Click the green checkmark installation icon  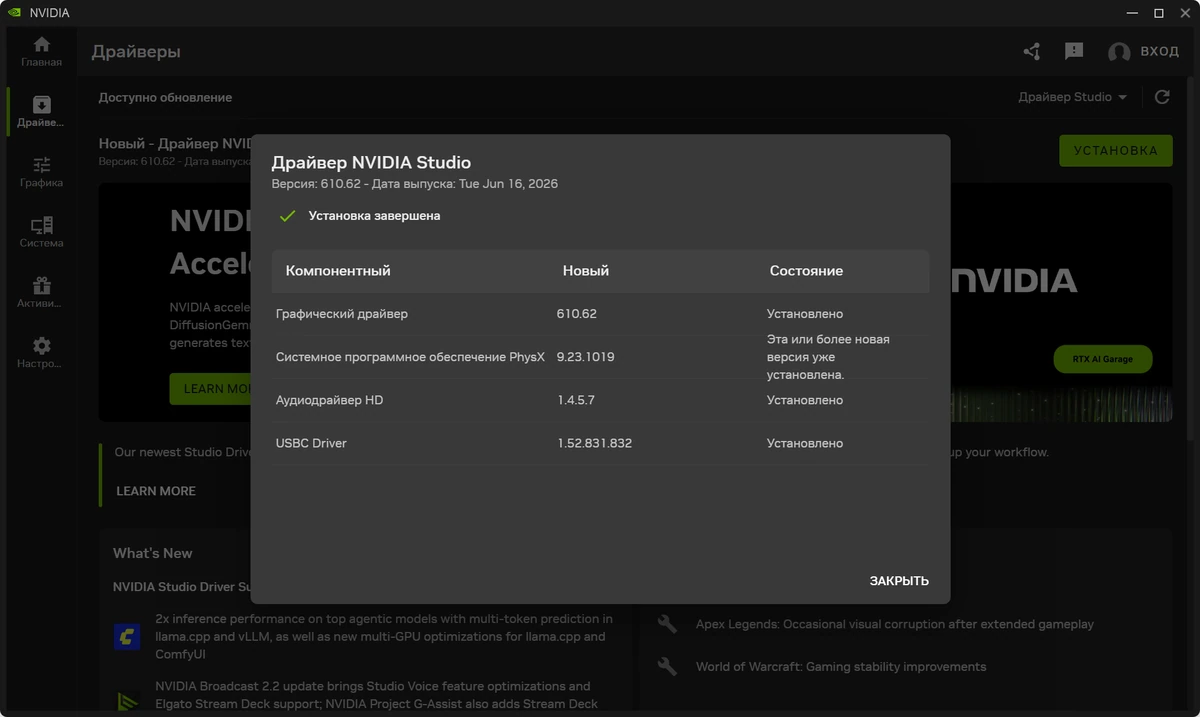(288, 215)
